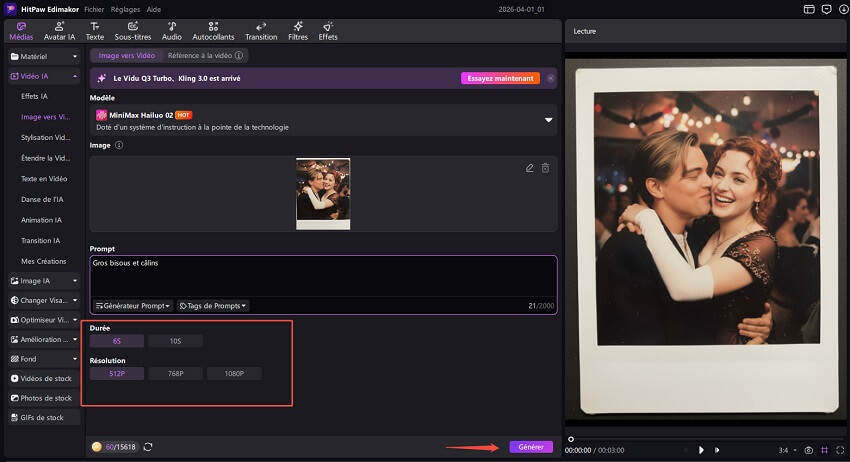
Task: Open the Réglages menu
Action: (x=123, y=8)
